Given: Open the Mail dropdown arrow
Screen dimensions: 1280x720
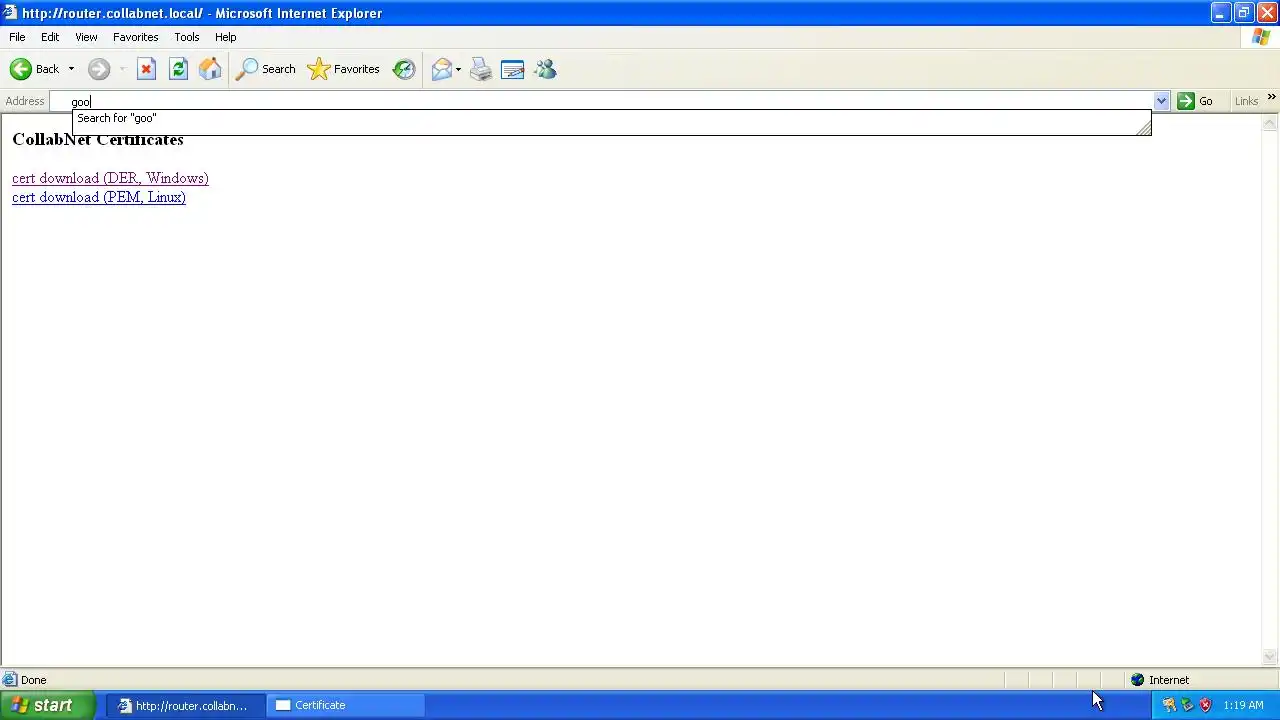Looking at the screenshot, I should tap(458, 69).
